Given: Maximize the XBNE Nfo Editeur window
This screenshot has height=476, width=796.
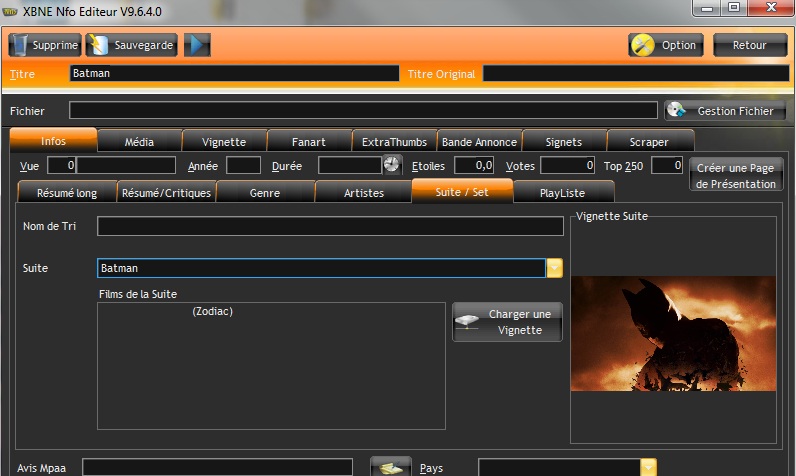Looking at the screenshot, I should [x=734, y=8].
